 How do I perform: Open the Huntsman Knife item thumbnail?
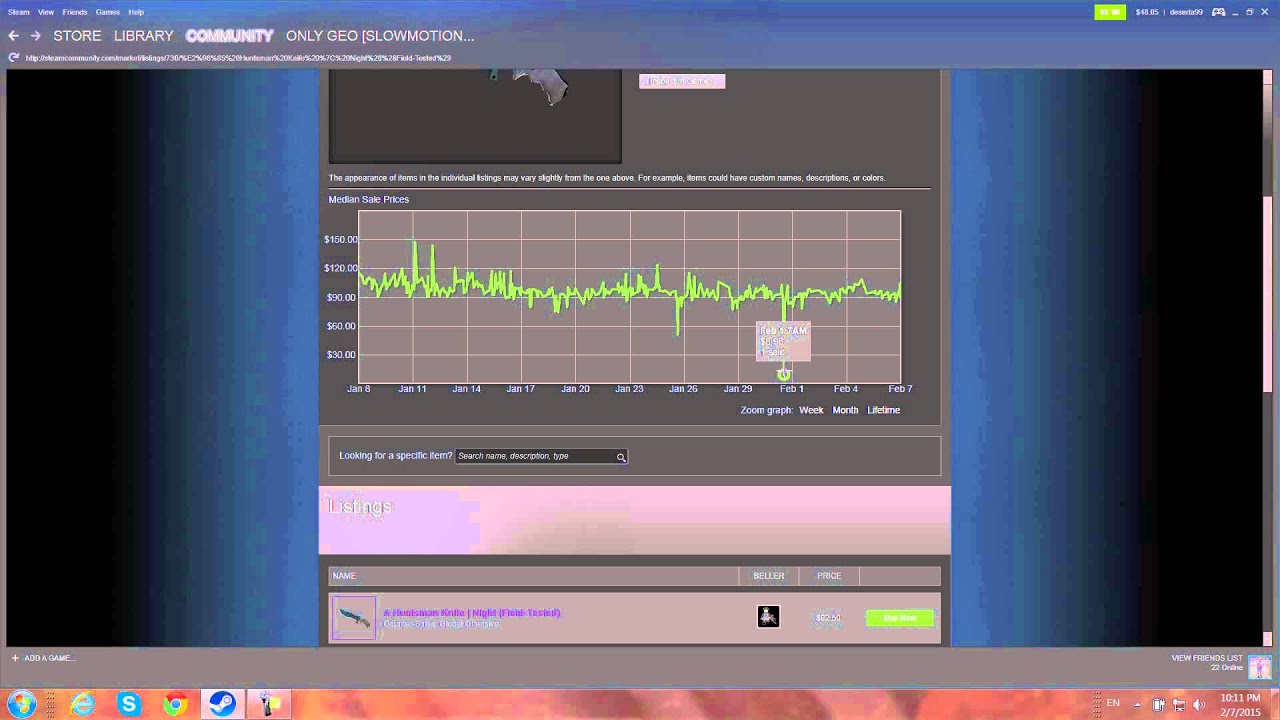point(354,618)
